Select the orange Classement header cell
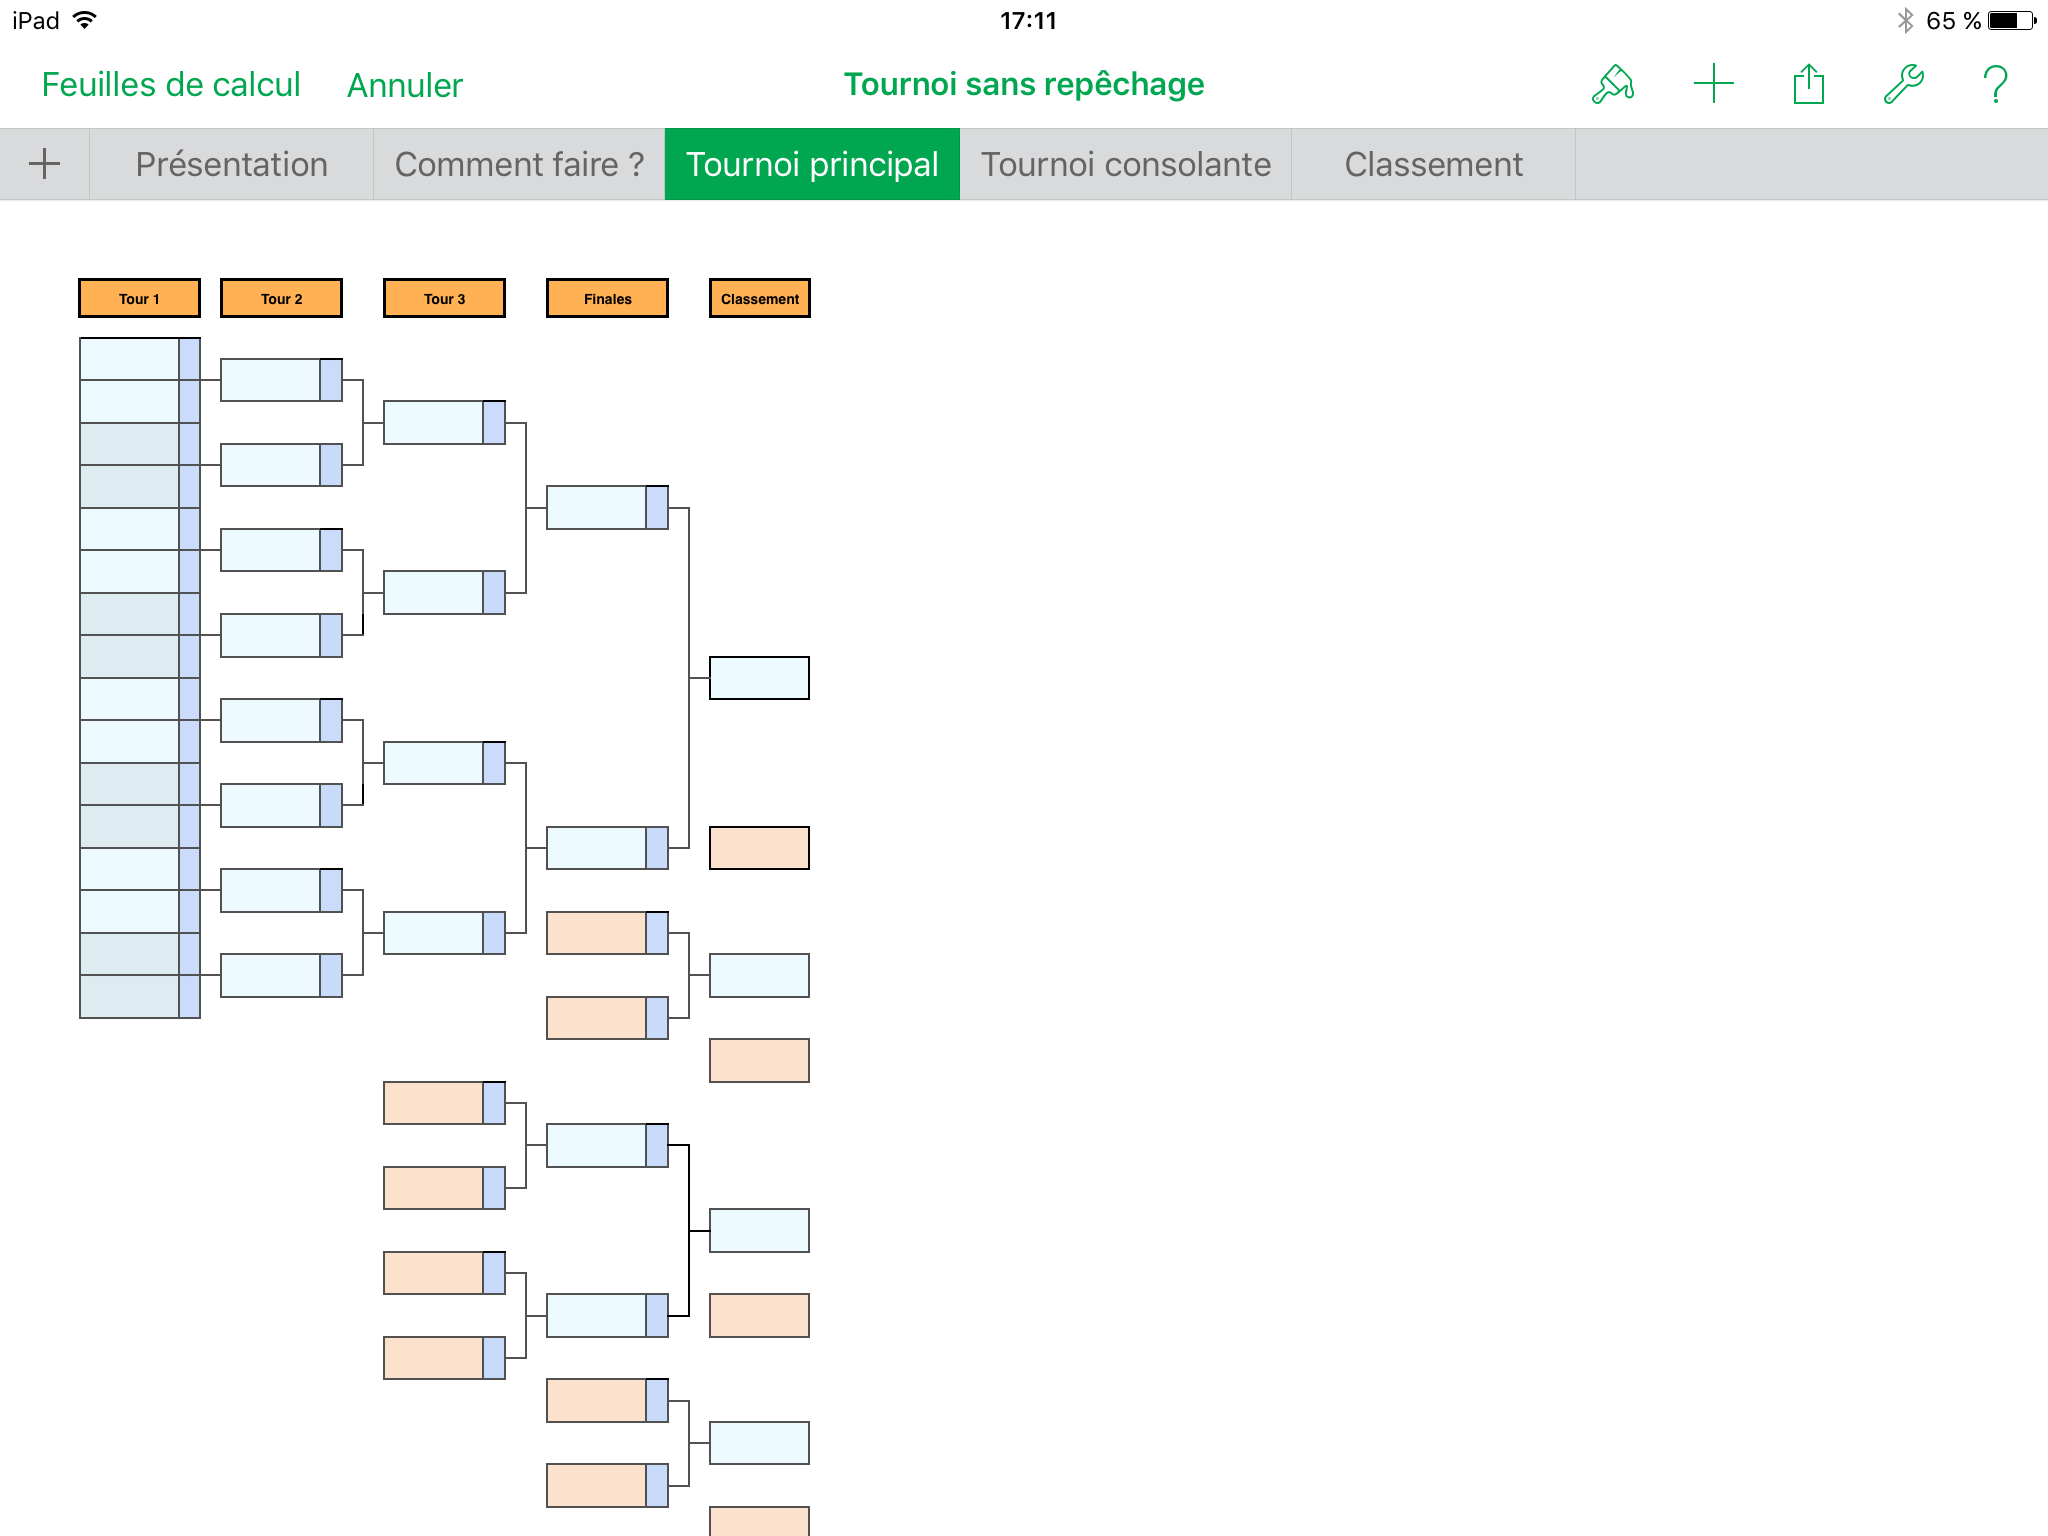The image size is (2048, 1536). click(x=759, y=298)
